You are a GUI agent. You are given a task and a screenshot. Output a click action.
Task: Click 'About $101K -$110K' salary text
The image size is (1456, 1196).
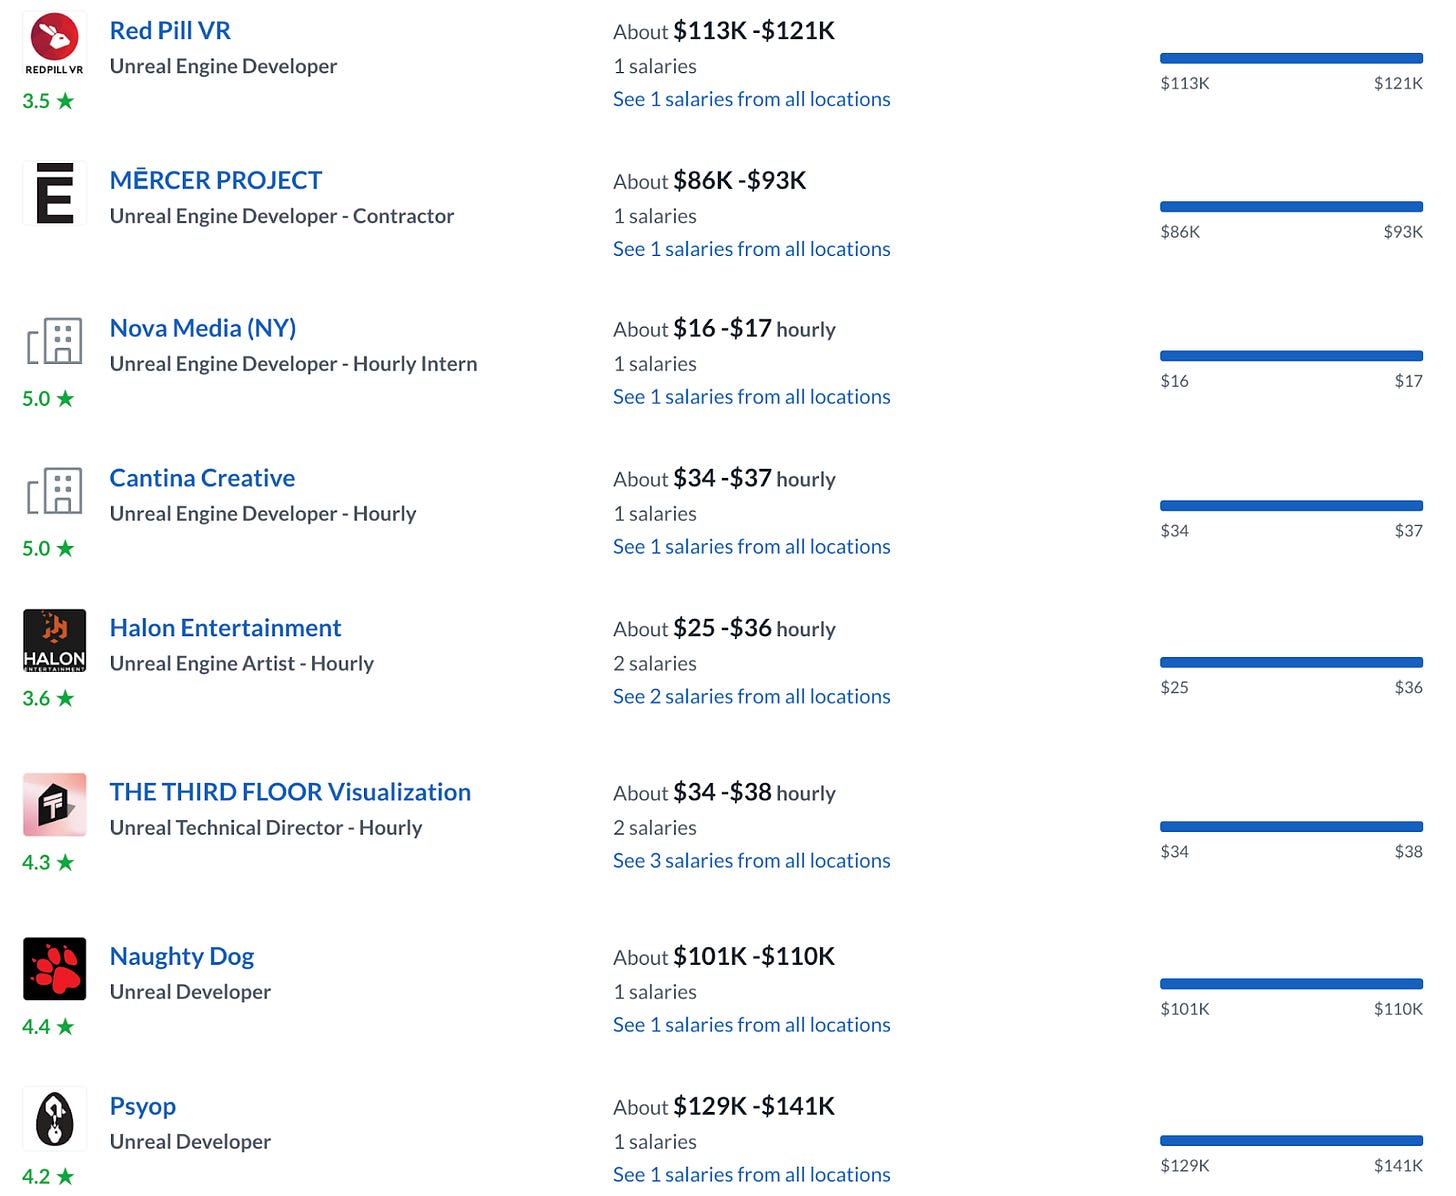(x=724, y=958)
